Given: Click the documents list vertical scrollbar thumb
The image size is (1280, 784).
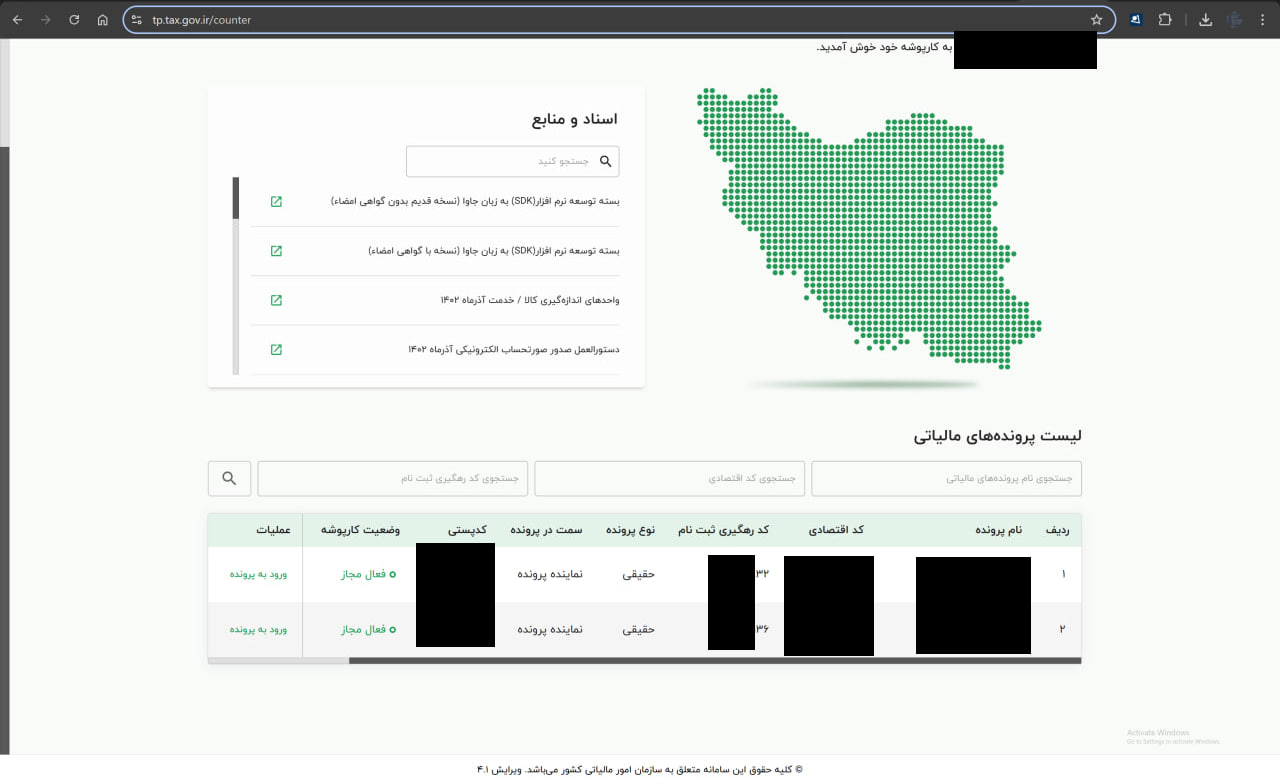Looking at the screenshot, I should (x=236, y=198).
